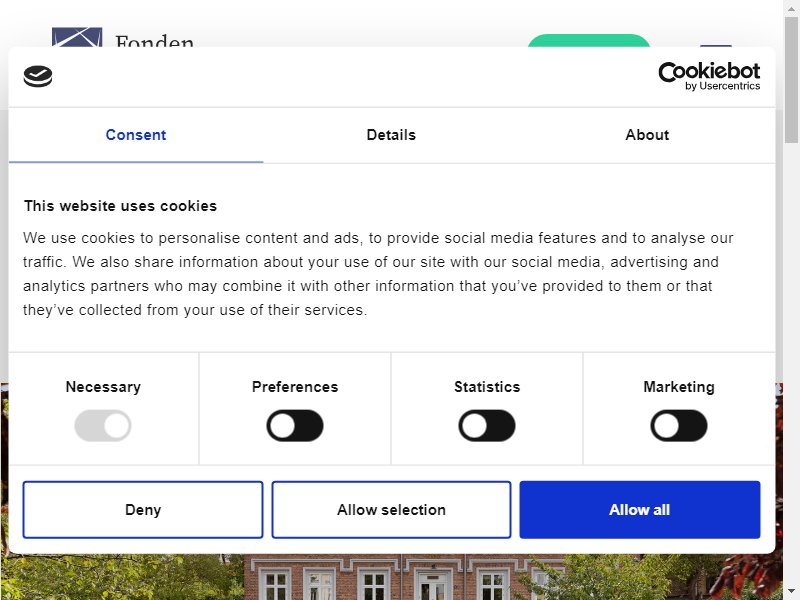
Task: Turn on the Marketing cookies switch
Action: (x=679, y=426)
